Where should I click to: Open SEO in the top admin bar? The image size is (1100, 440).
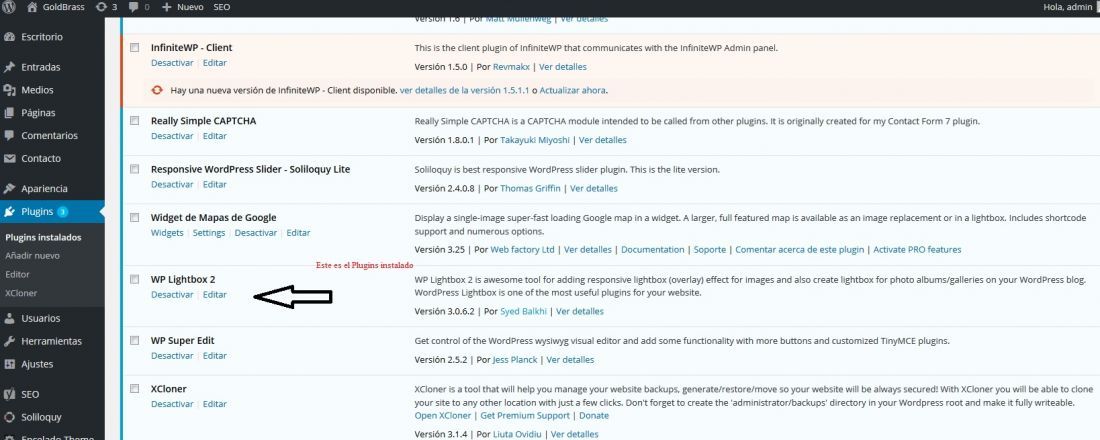[x=221, y=7]
